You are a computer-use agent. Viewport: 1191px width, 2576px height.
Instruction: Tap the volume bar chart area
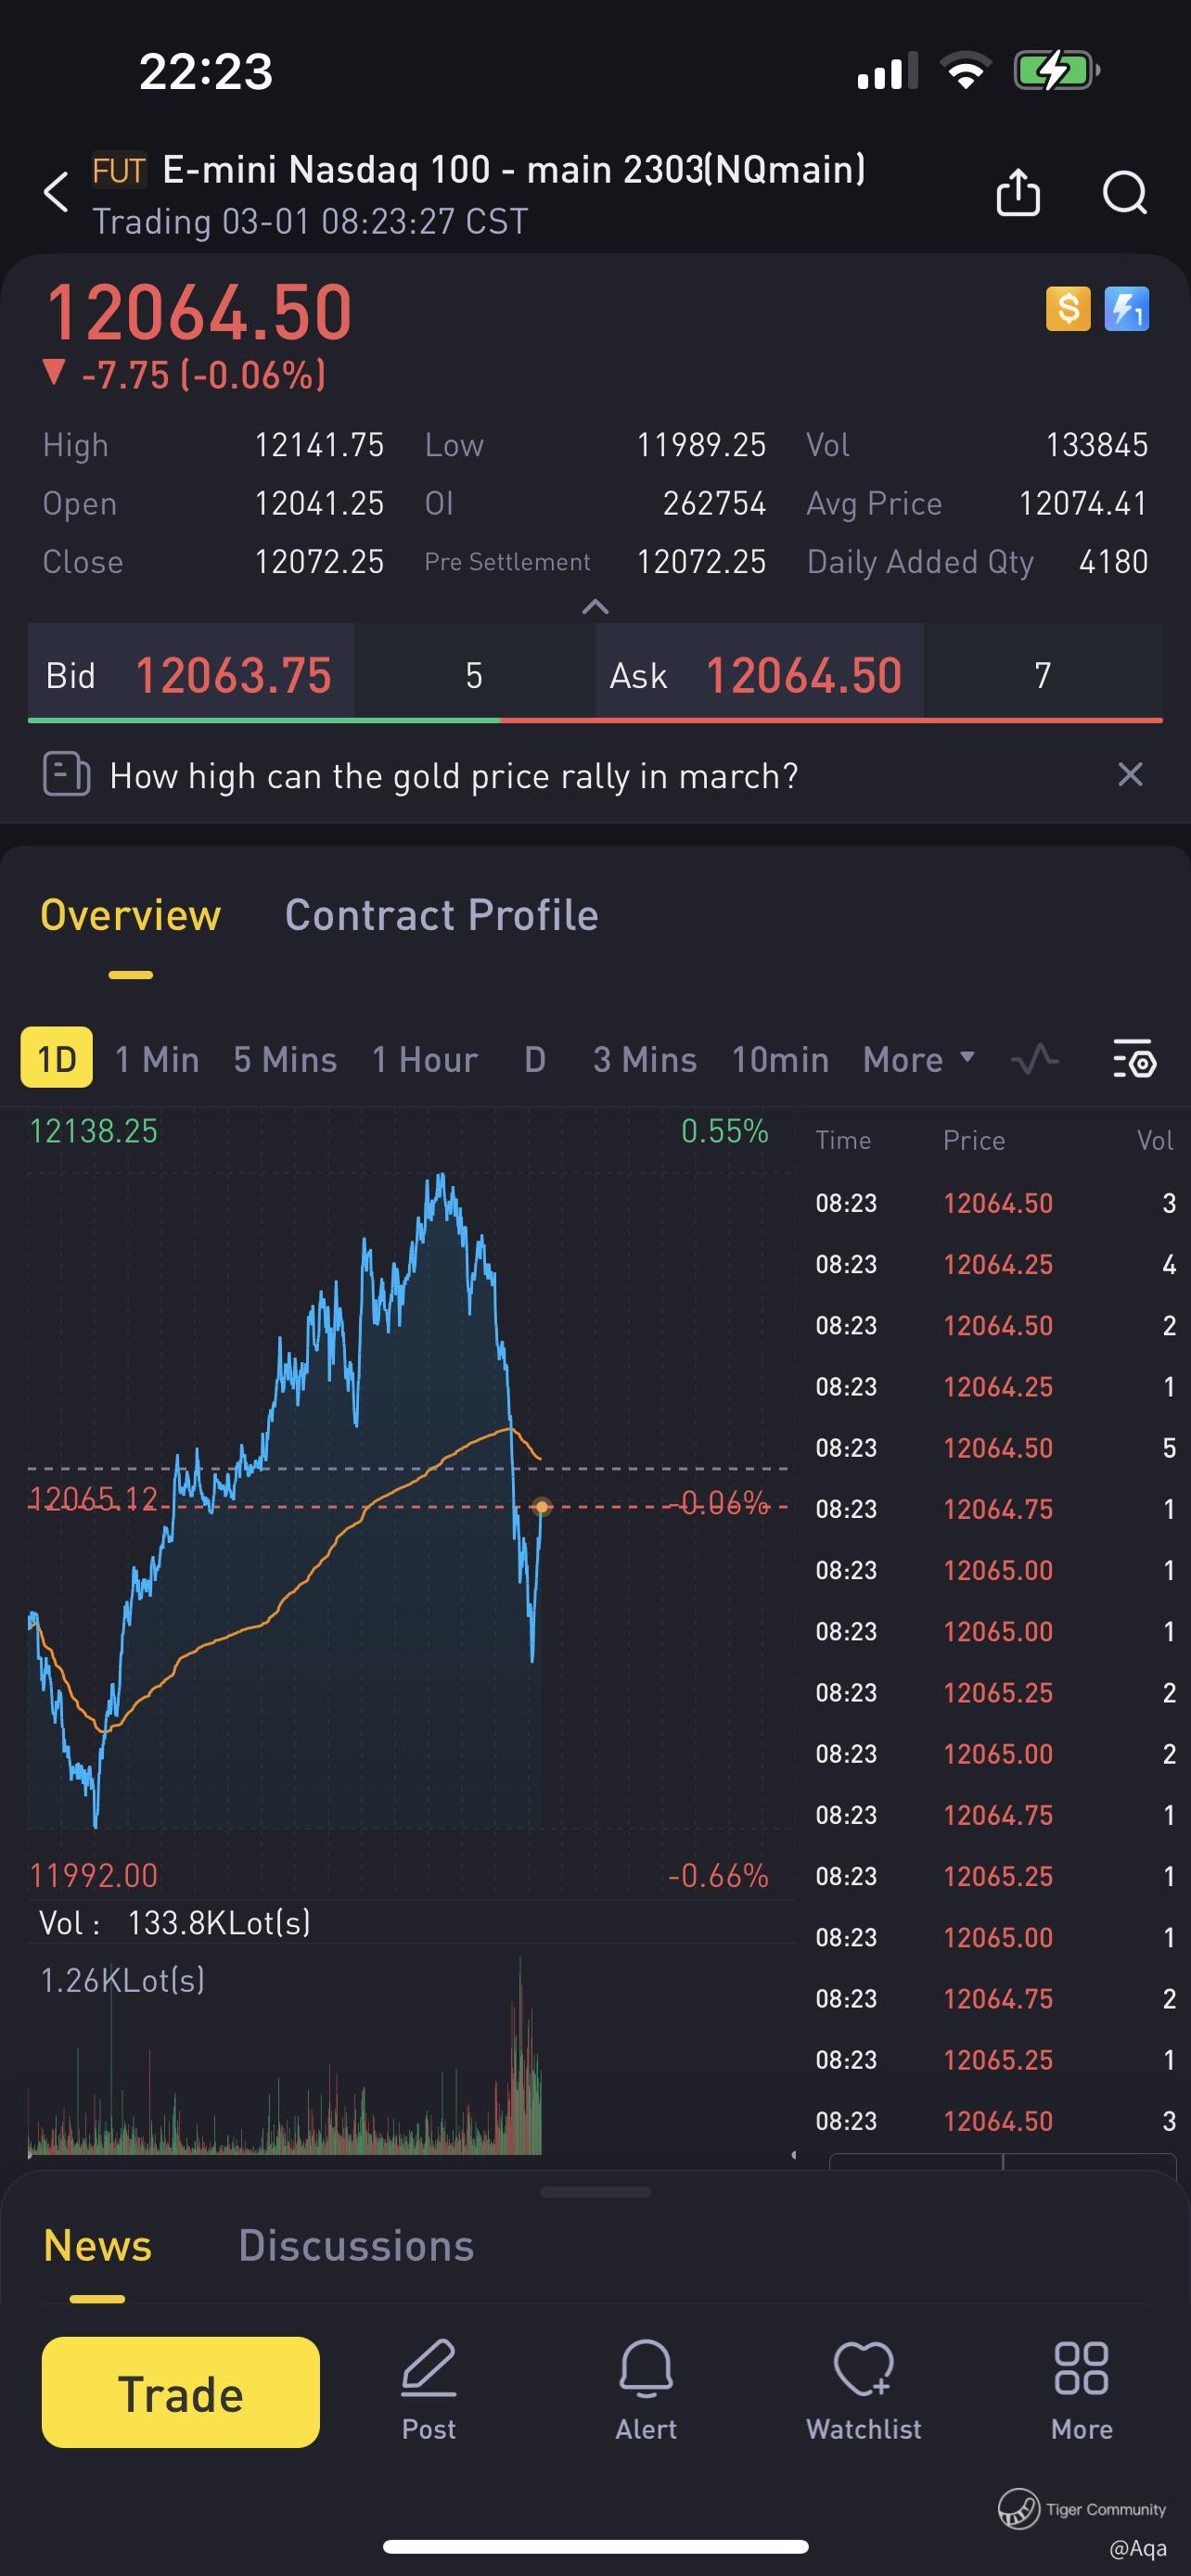(x=285, y=2055)
